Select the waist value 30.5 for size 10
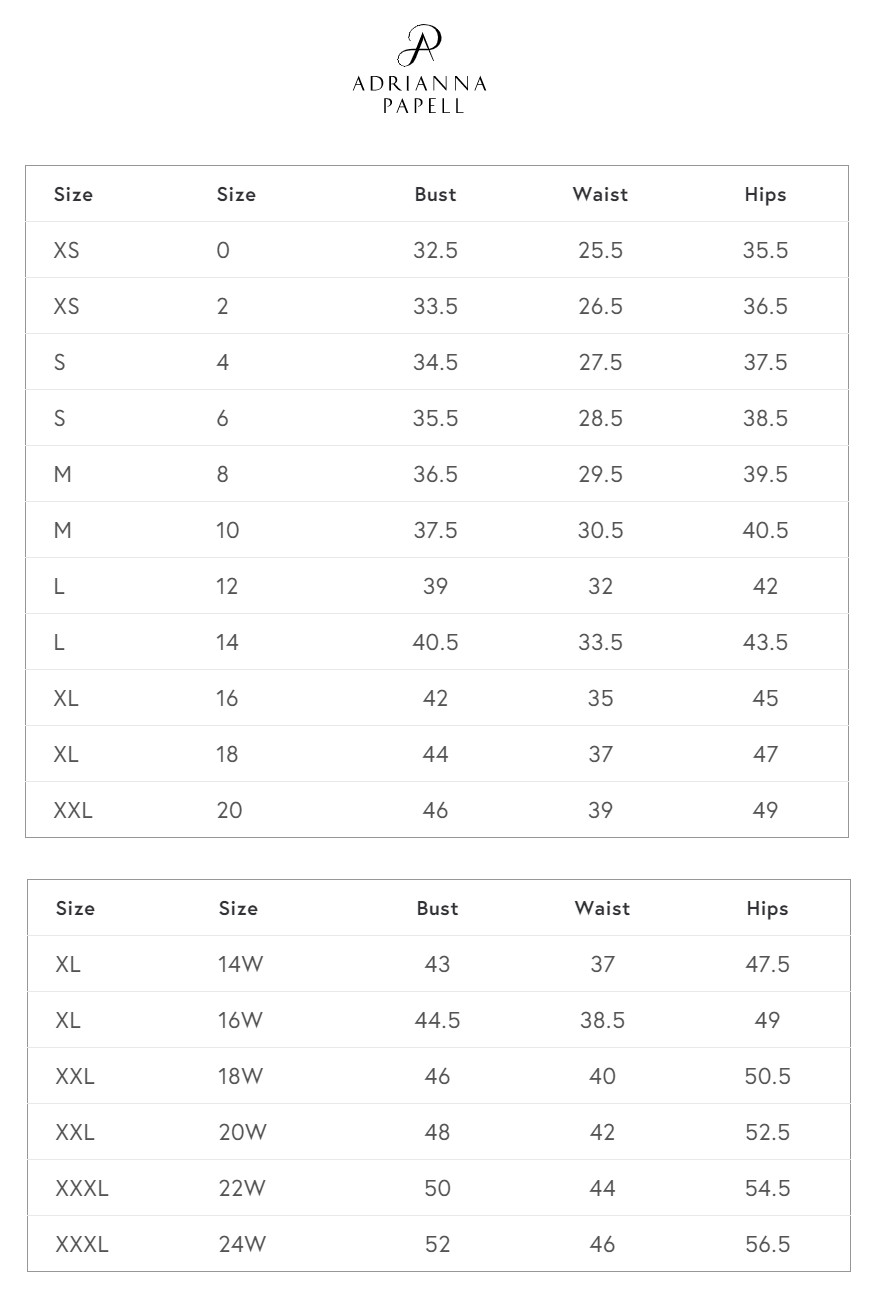Image resolution: width=879 pixels, height=1304 pixels. [600, 531]
